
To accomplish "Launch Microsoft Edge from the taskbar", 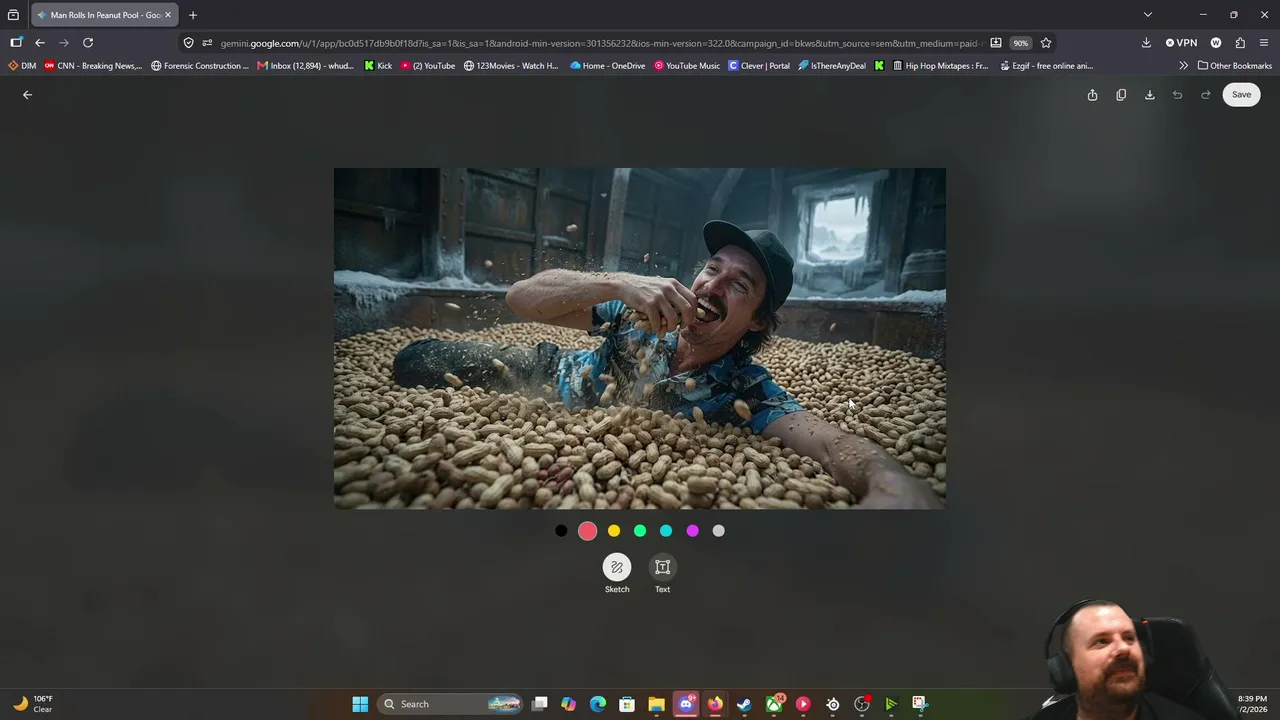I will [598, 704].
